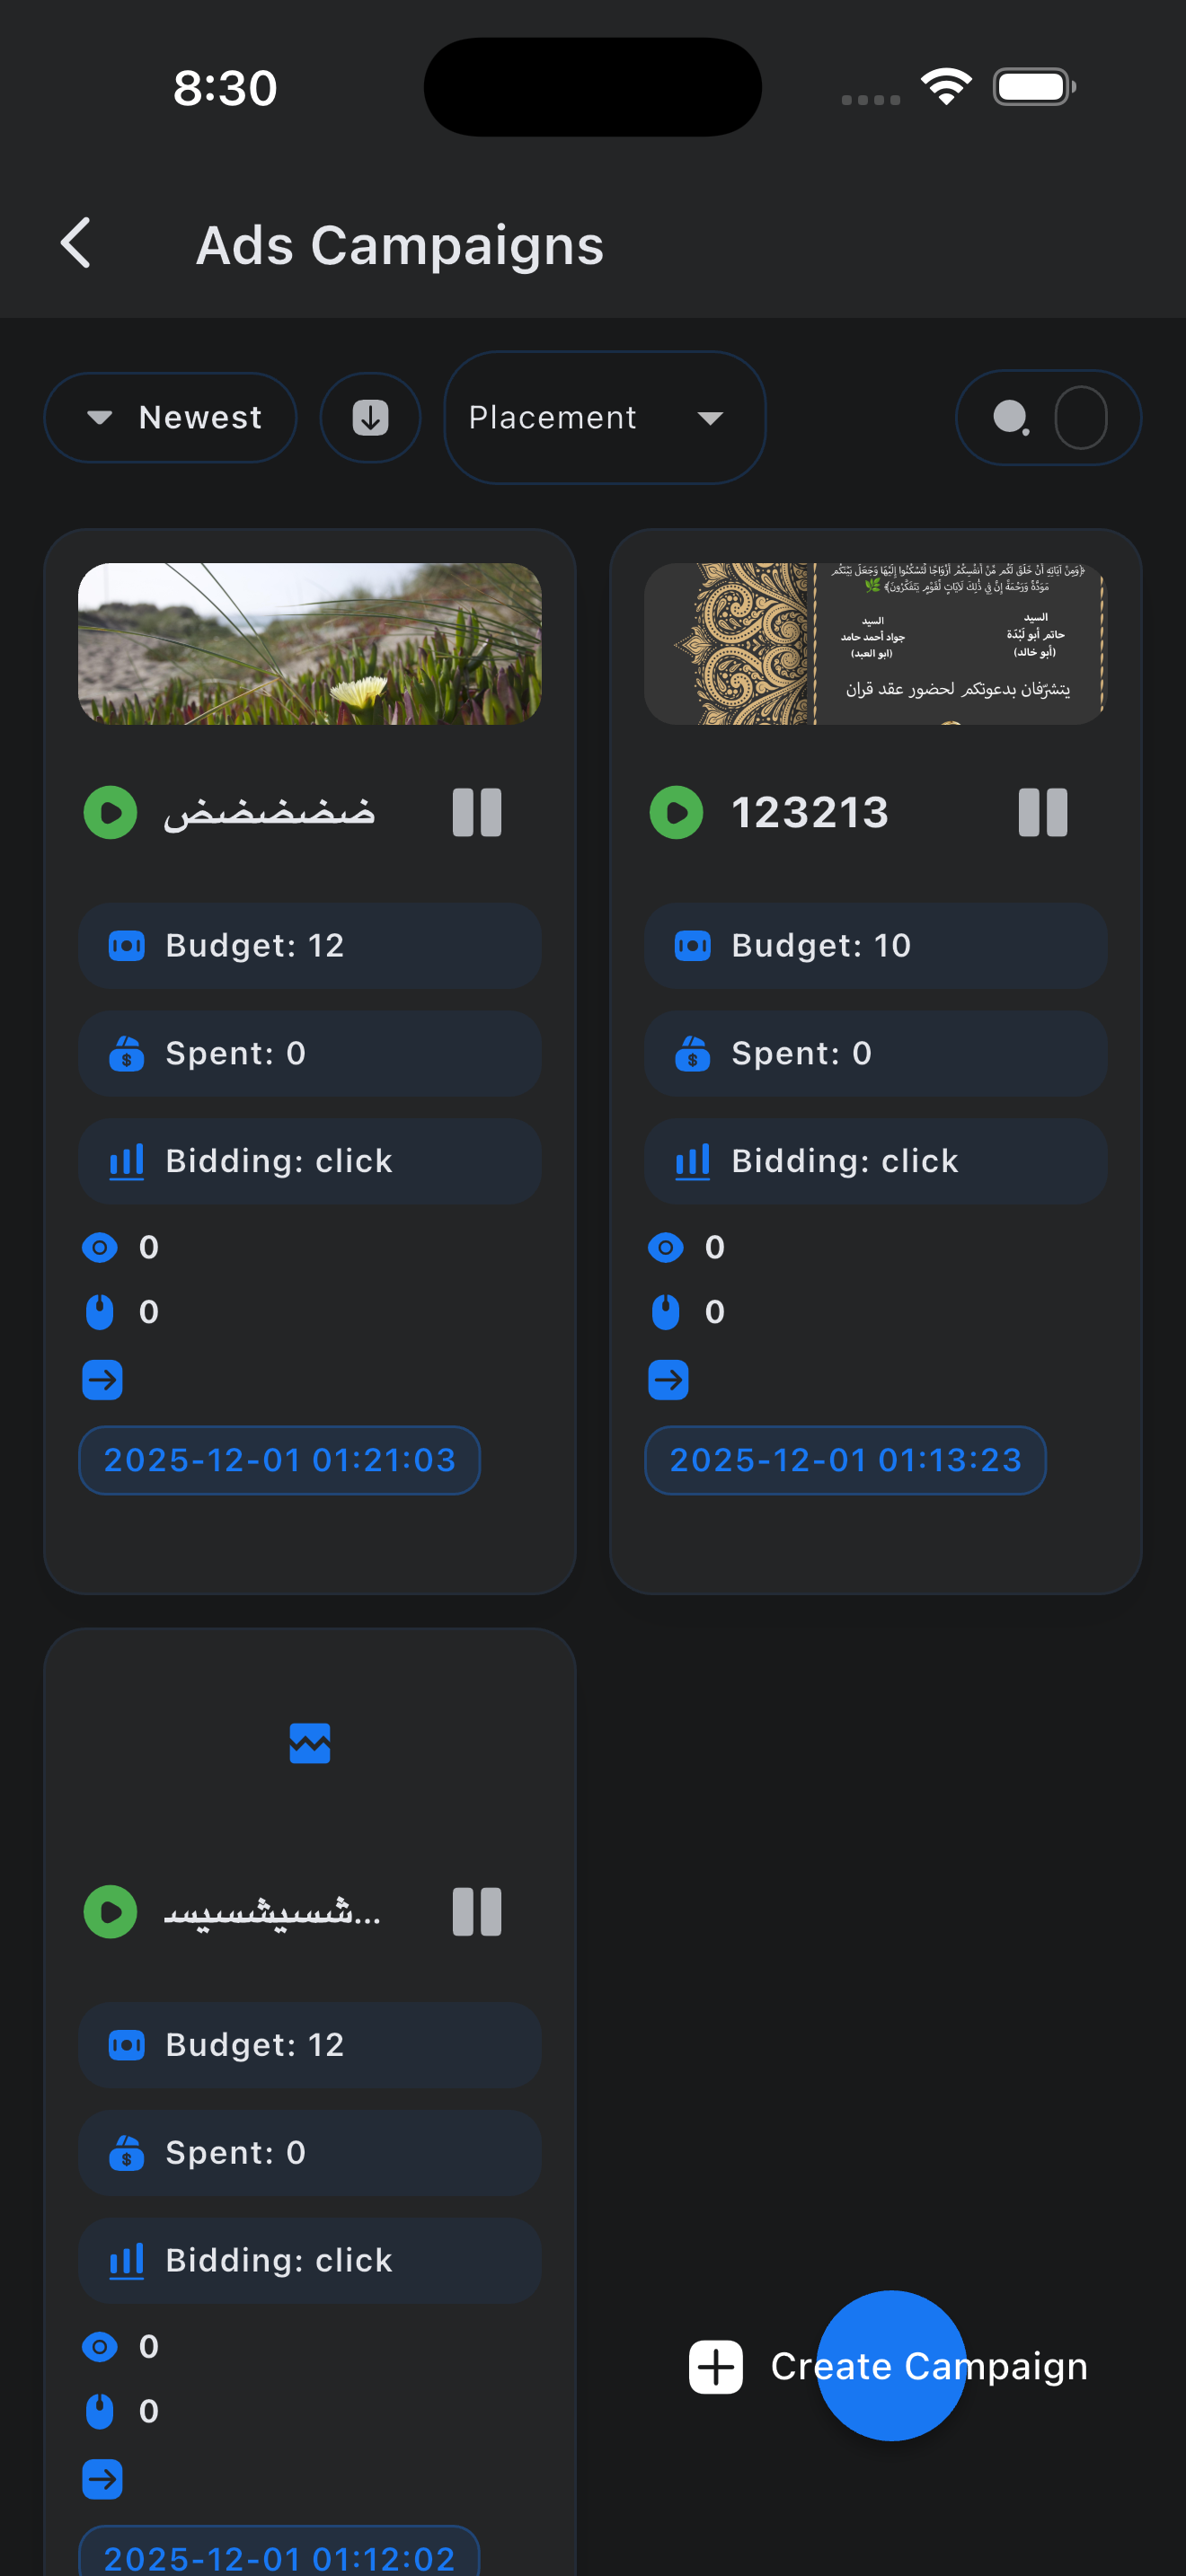Pause the third campaign card
Viewport: 1186px width, 2576px height.
tap(476, 1912)
